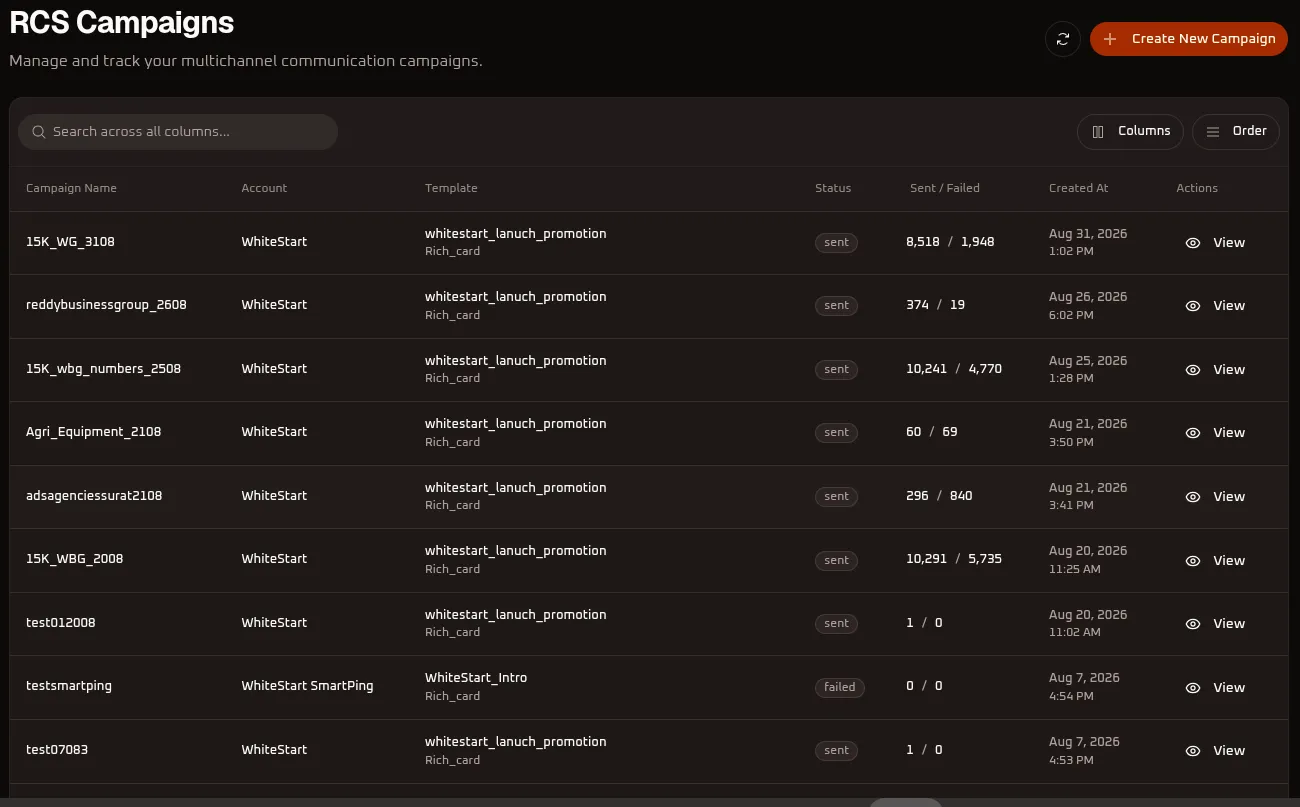Select campaign name Agri_Equipment_2108
The height and width of the screenshot is (807, 1300).
[x=94, y=432]
